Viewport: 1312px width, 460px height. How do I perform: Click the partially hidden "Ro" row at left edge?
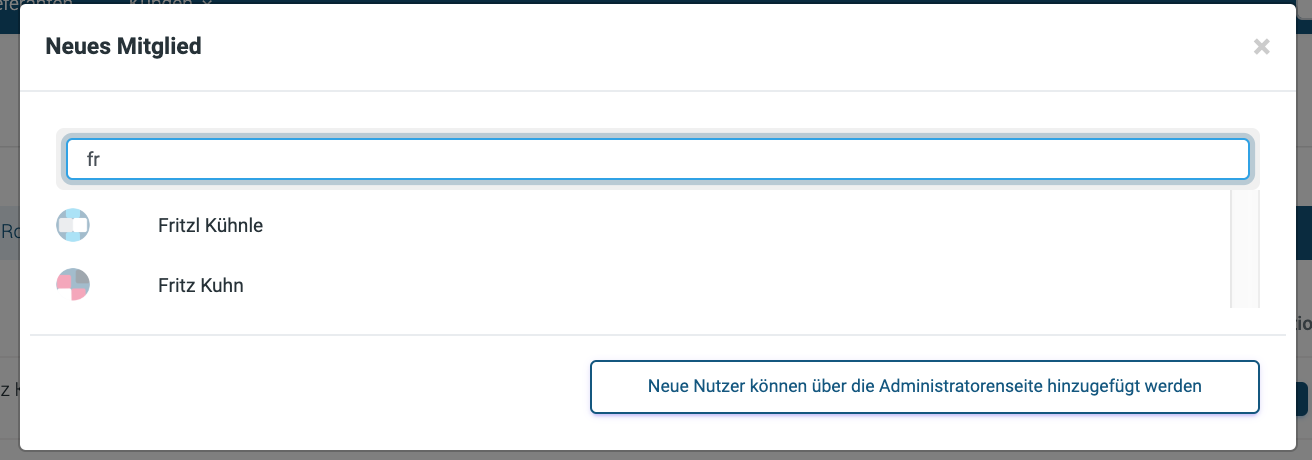(x=10, y=232)
